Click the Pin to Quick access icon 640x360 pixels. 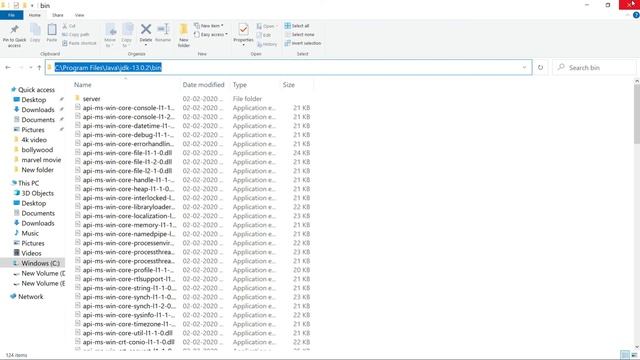(14, 30)
